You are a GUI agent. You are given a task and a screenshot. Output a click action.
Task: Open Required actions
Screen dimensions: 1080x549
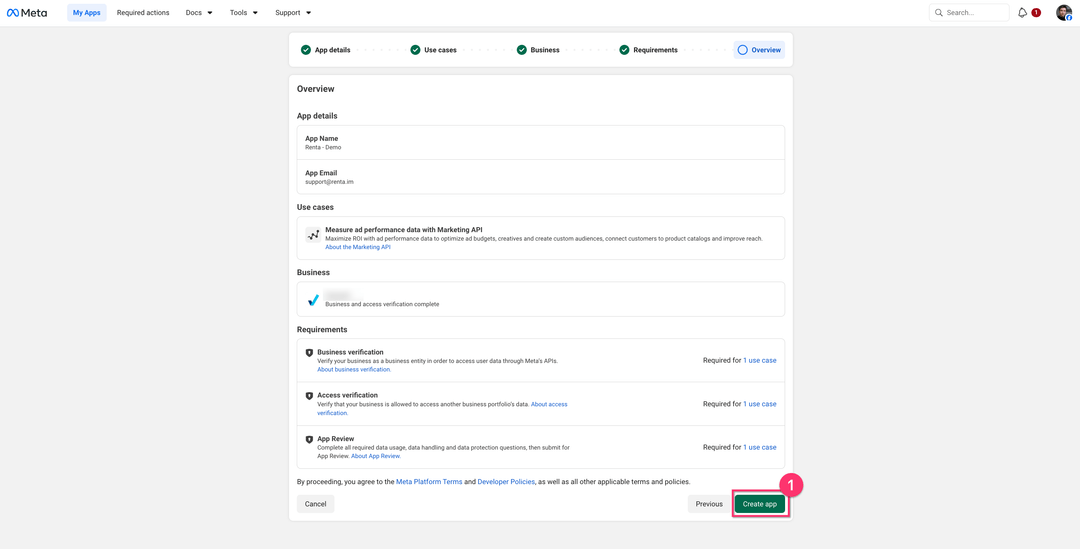coord(143,12)
